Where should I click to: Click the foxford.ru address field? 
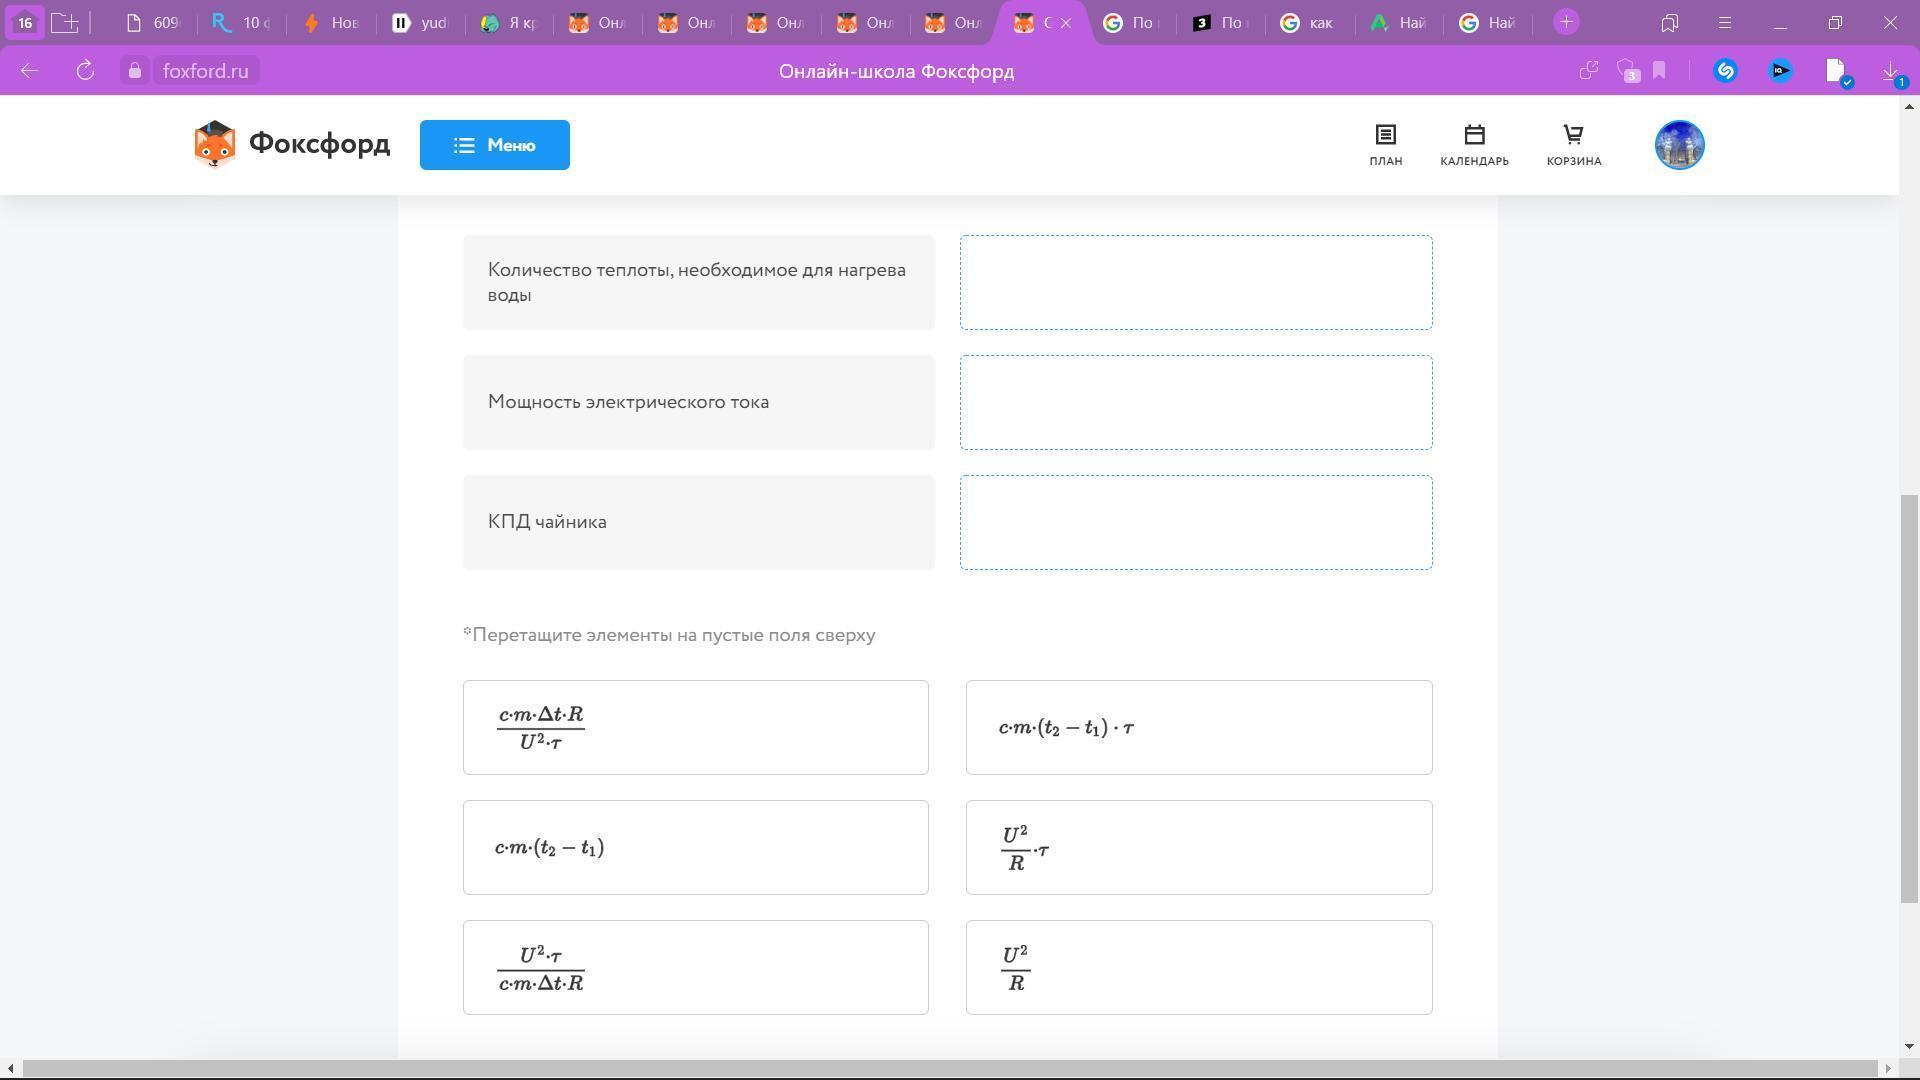205,71
